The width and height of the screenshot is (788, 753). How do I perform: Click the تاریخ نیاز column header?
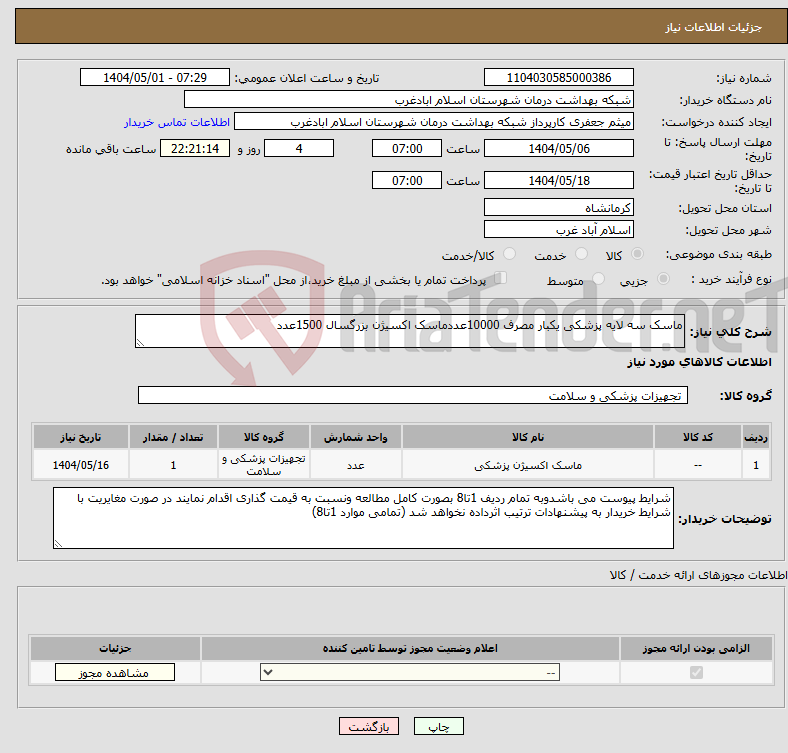tap(81, 437)
